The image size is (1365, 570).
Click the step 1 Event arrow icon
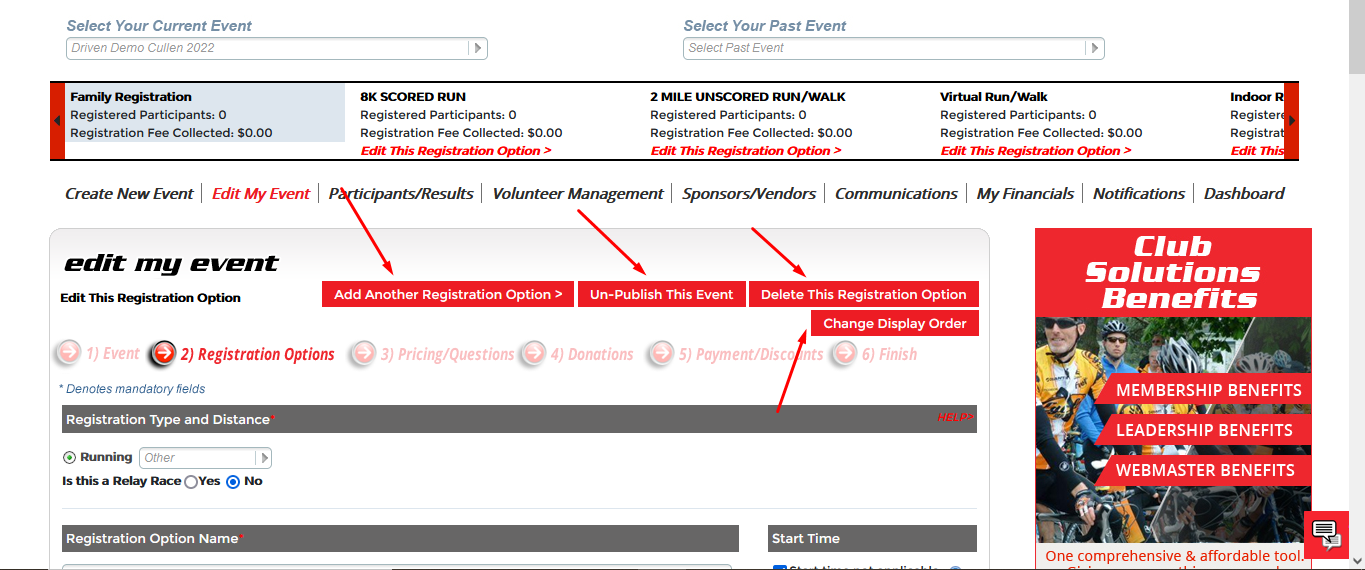[69, 353]
